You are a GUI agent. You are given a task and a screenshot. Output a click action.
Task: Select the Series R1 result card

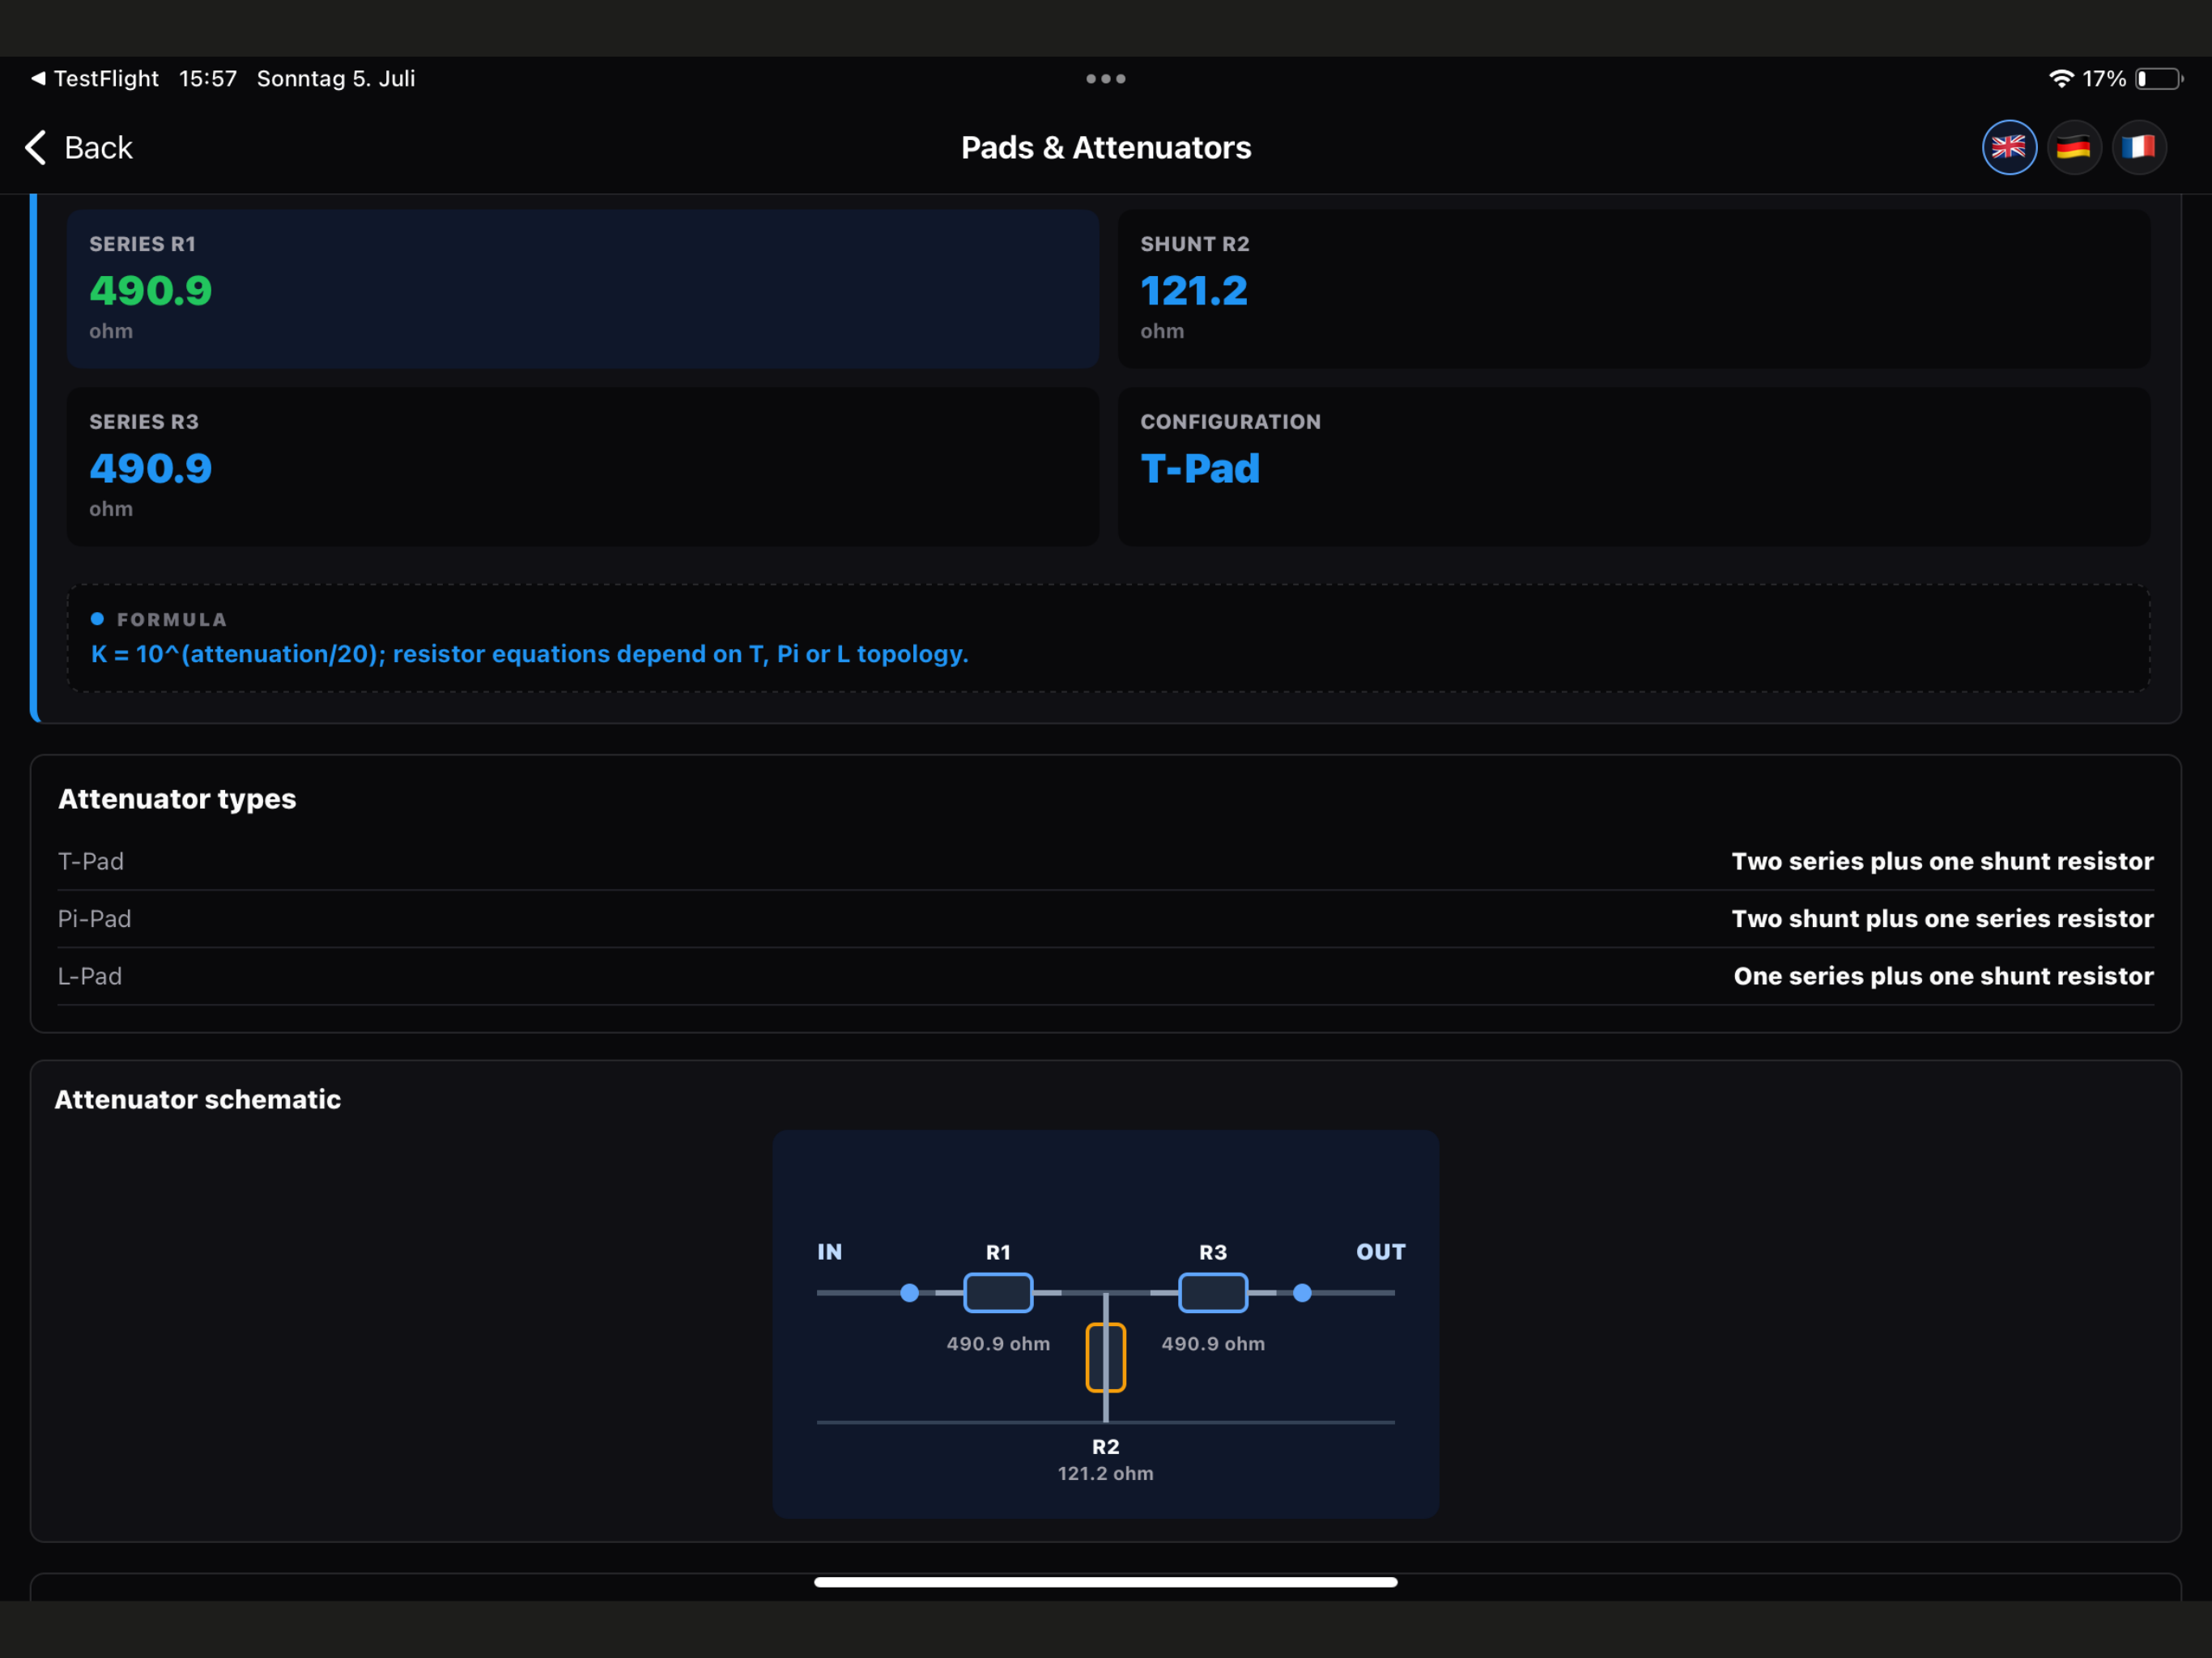click(583, 288)
